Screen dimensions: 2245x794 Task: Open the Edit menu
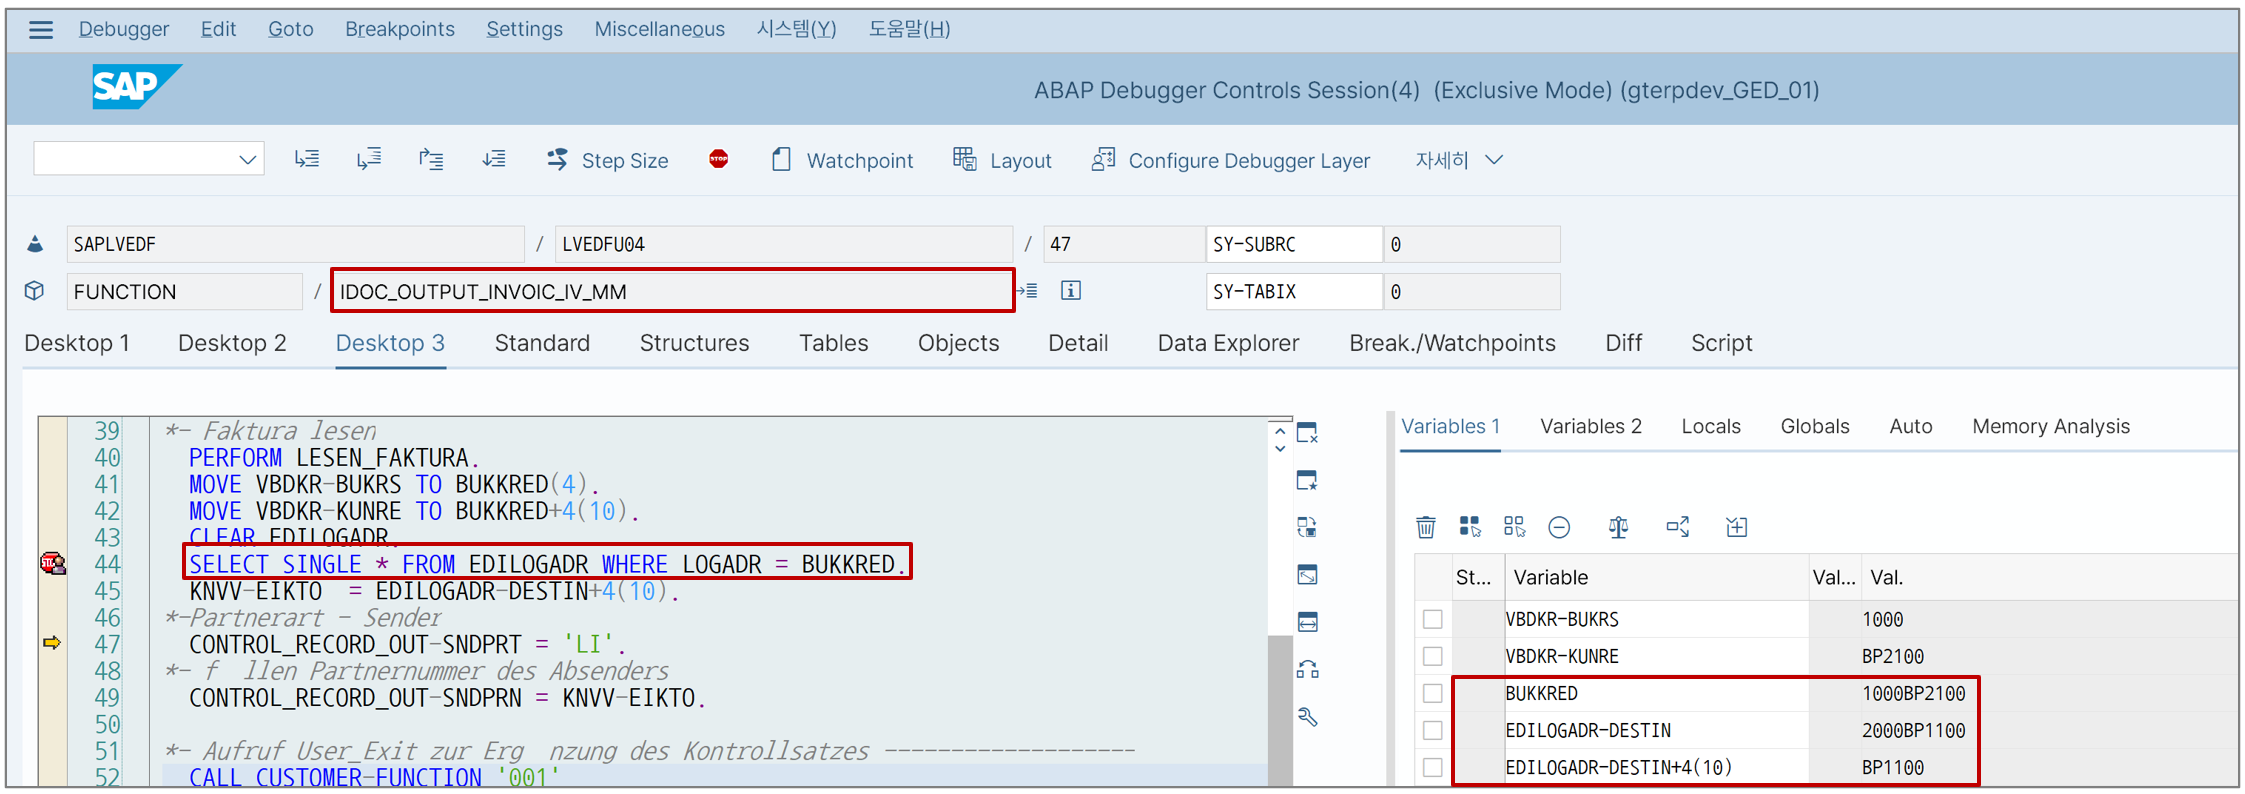tap(218, 29)
